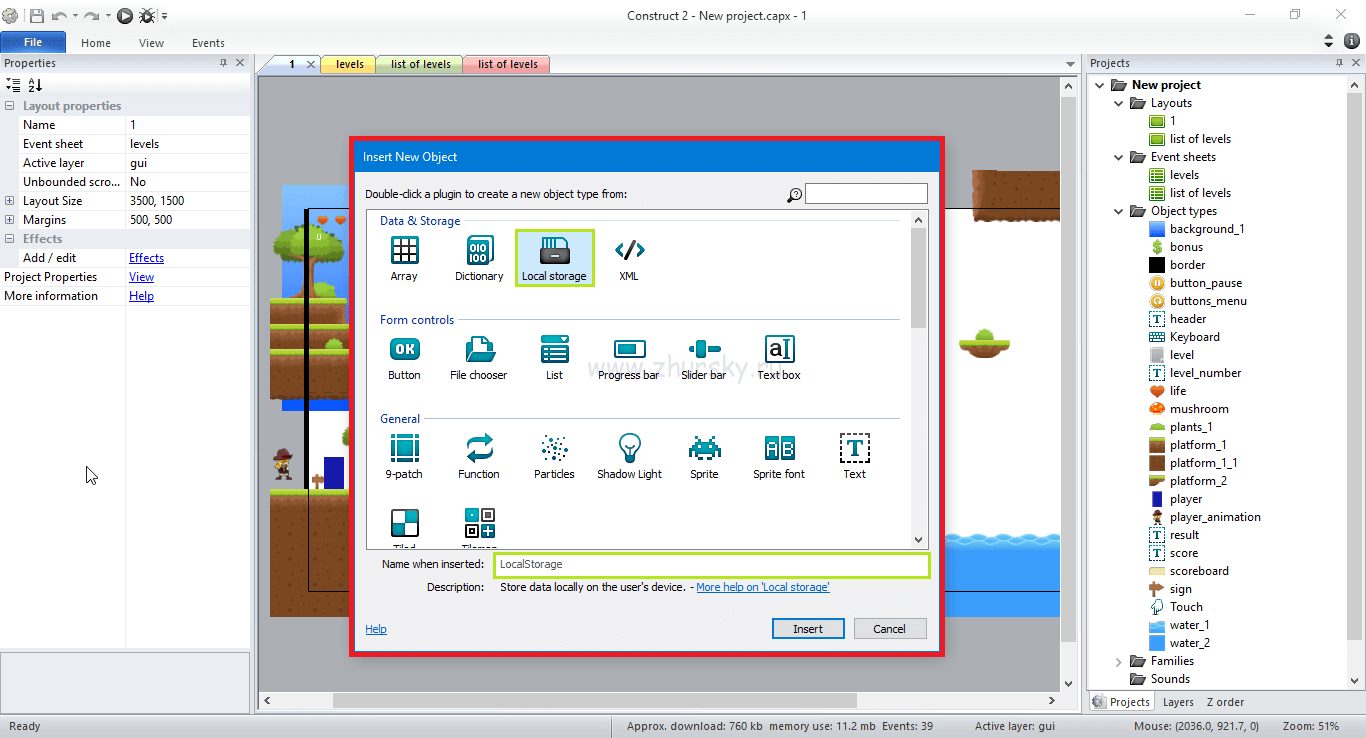The height and width of the screenshot is (738, 1366).
Task: Switch to the View ribbon tab
Action: pos(152,43)
